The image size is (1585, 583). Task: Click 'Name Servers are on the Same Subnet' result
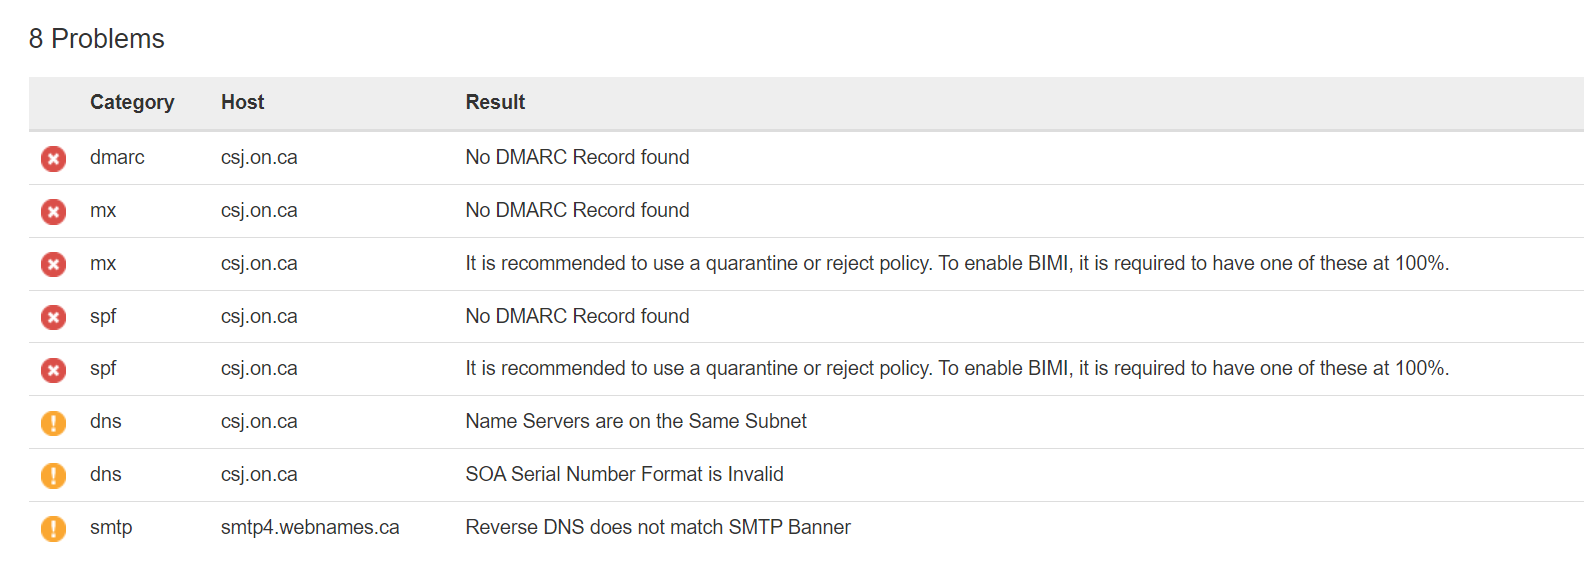[x=636, y=421]
